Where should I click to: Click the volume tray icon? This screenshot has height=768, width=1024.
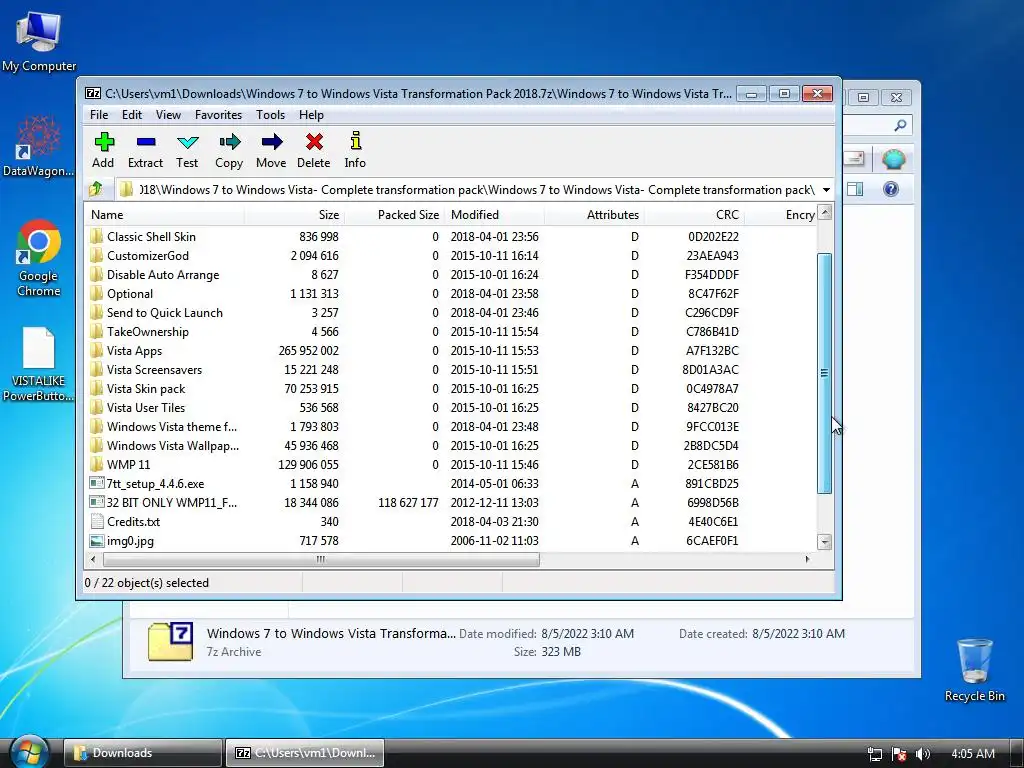pos(922,754)
